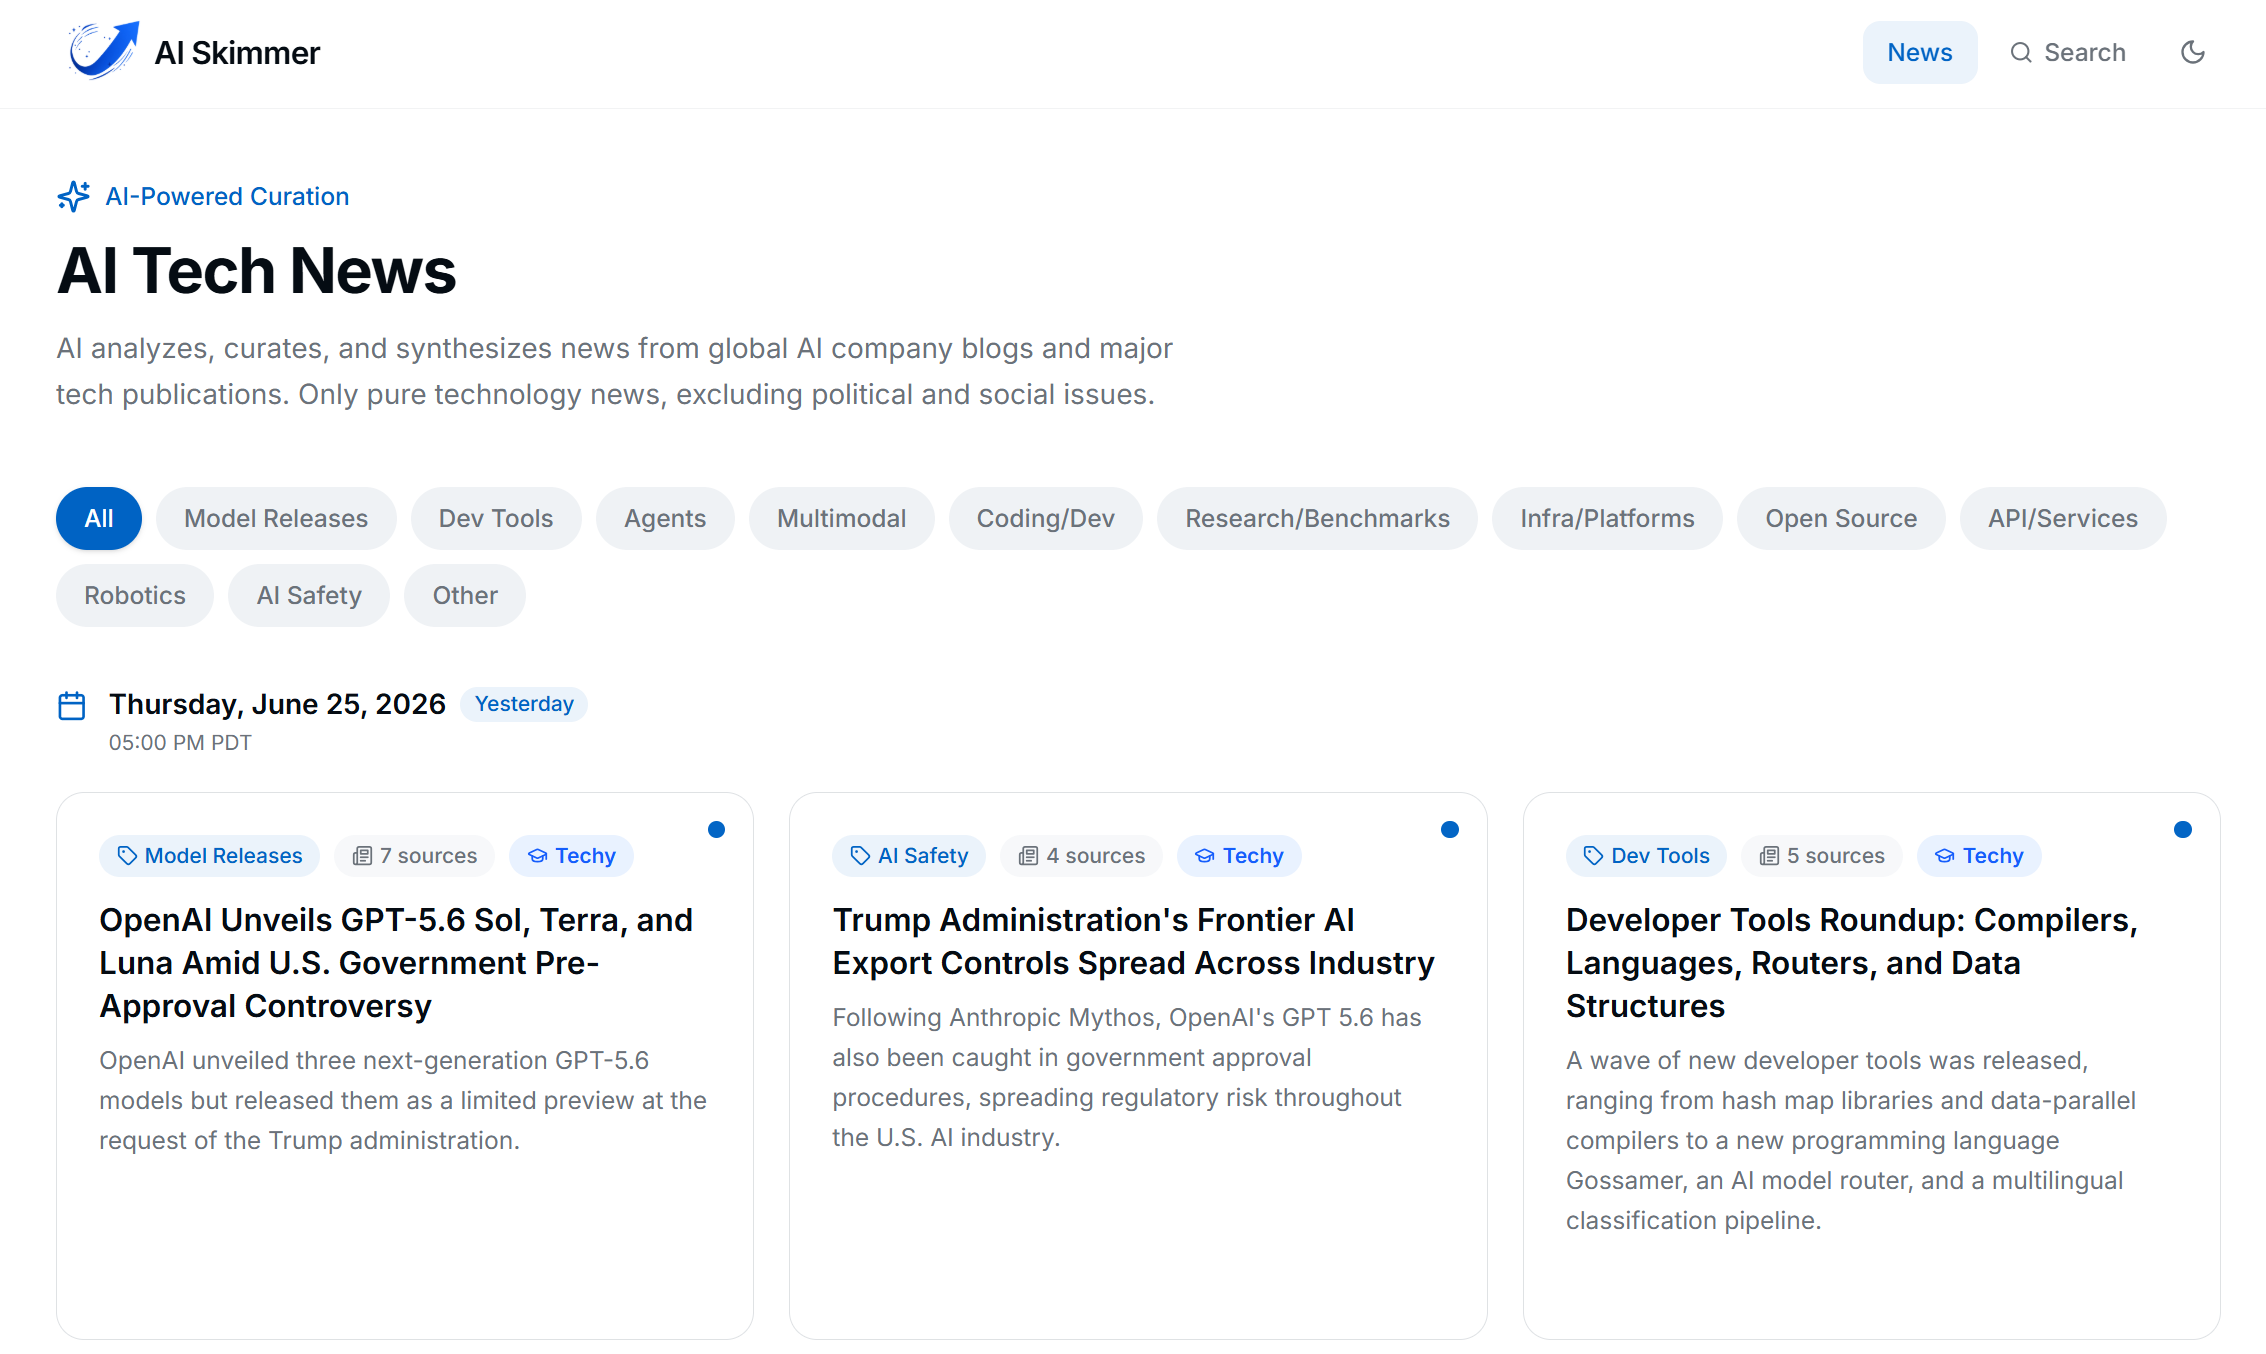Toggle dark mode with the moon icon
Viewport: 2266px width, 1354px height.
point(2192,52)
